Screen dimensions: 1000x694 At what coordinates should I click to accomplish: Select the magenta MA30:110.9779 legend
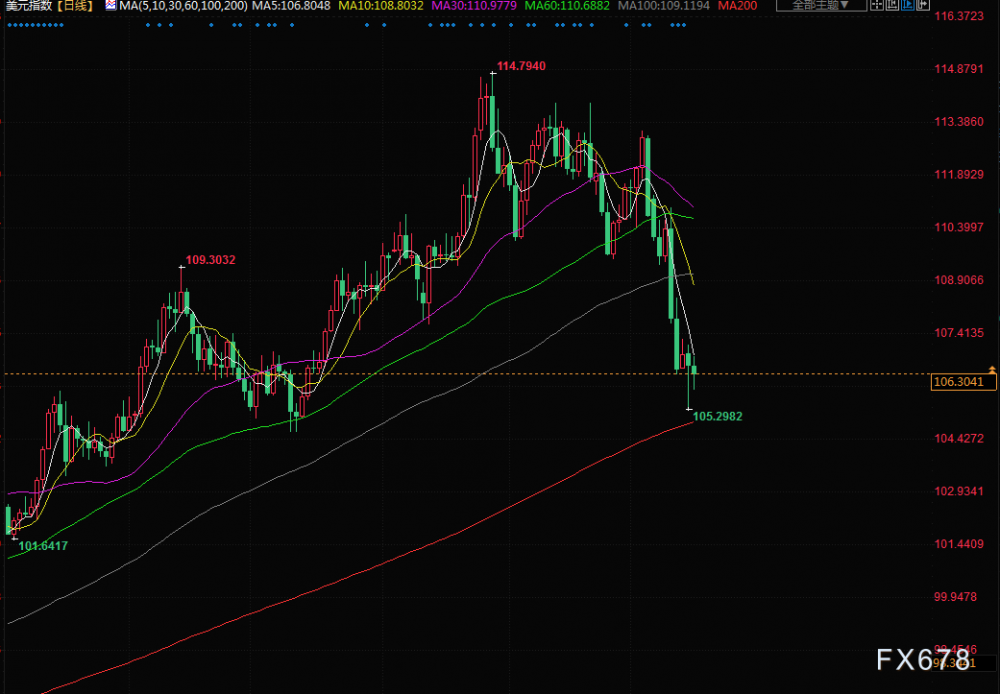point(474,6)
